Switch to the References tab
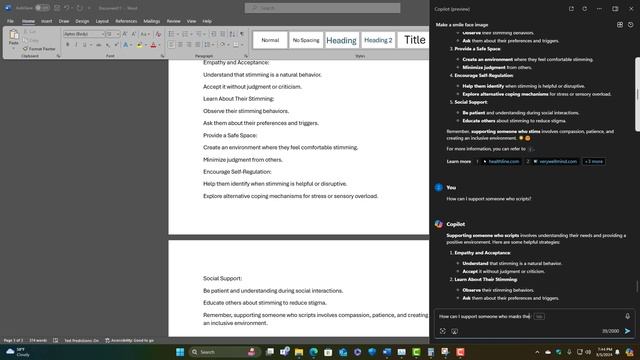Image resolution: width=640 pixels, height=360 pixels. pyautogui.click(x=126, y=21)
